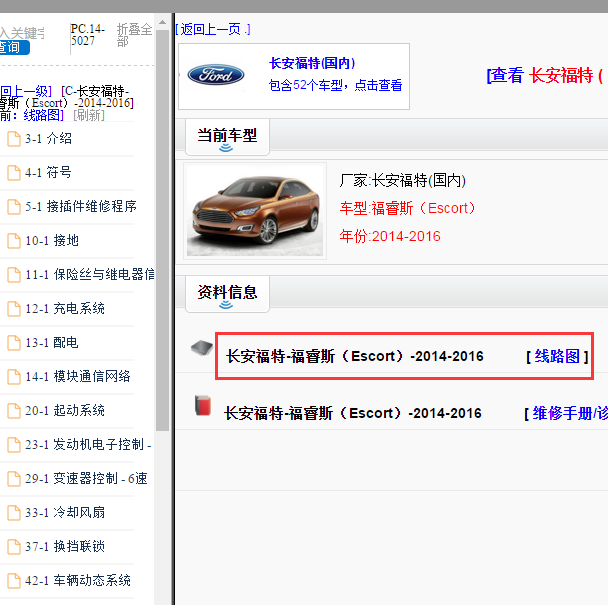Click the Escort car thumbnail image

[x=255, y=211]
